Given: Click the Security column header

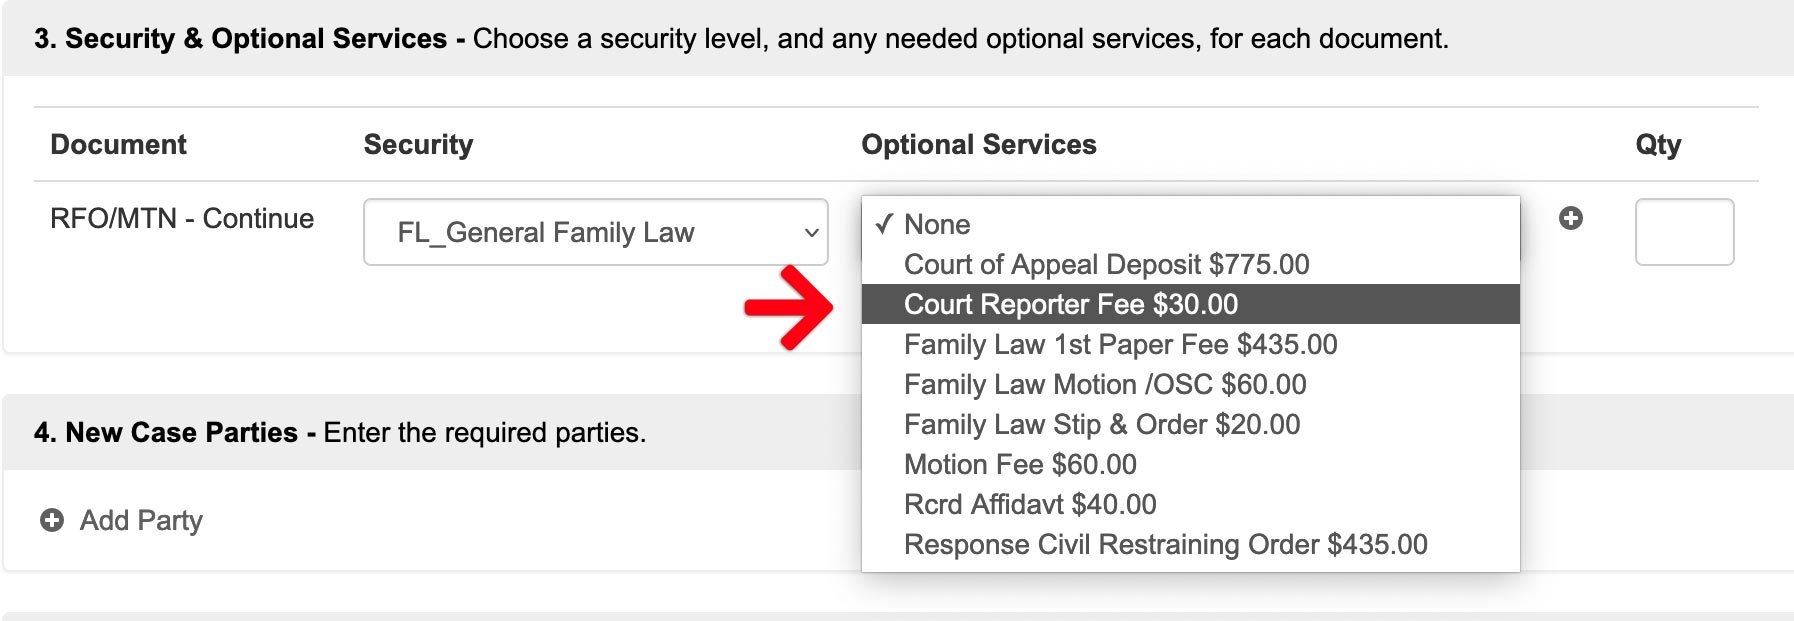Looking at the screenshot, I should (418, 144).
